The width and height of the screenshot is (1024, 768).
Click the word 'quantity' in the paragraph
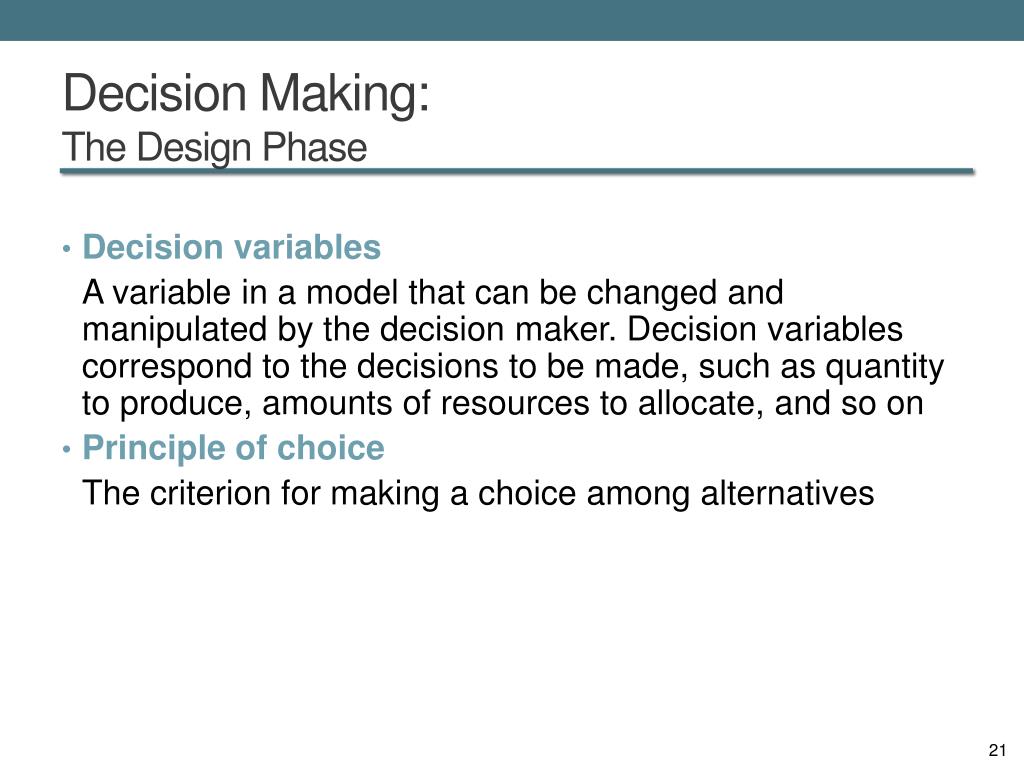click(x=885, y=368)
